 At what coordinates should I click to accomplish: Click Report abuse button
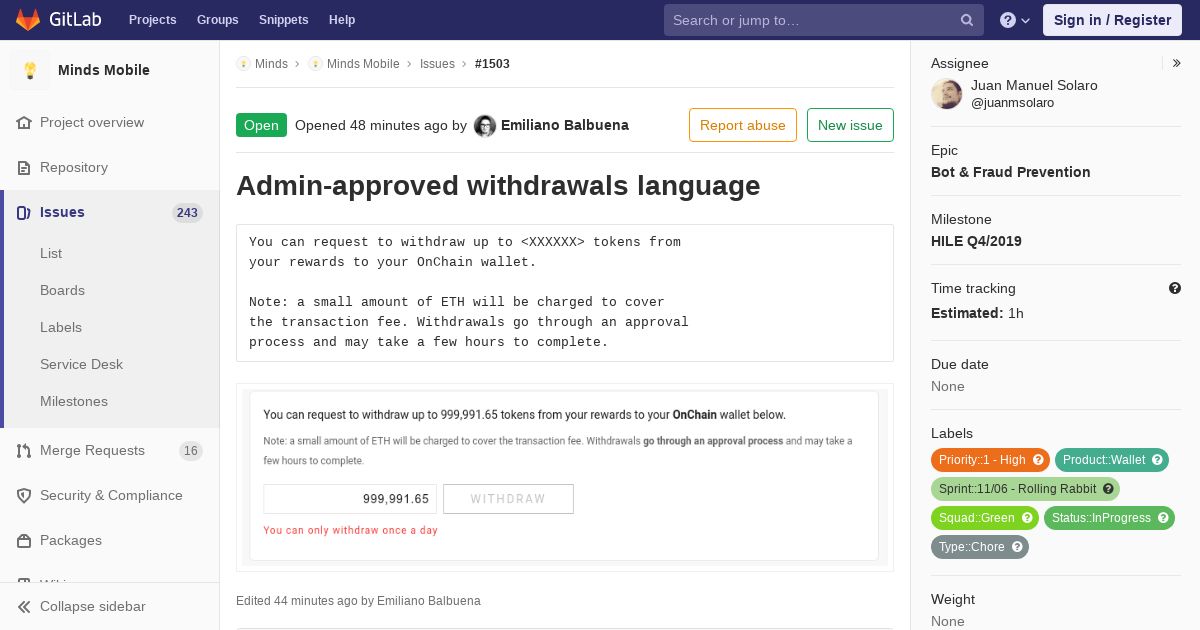pos(743,125)
